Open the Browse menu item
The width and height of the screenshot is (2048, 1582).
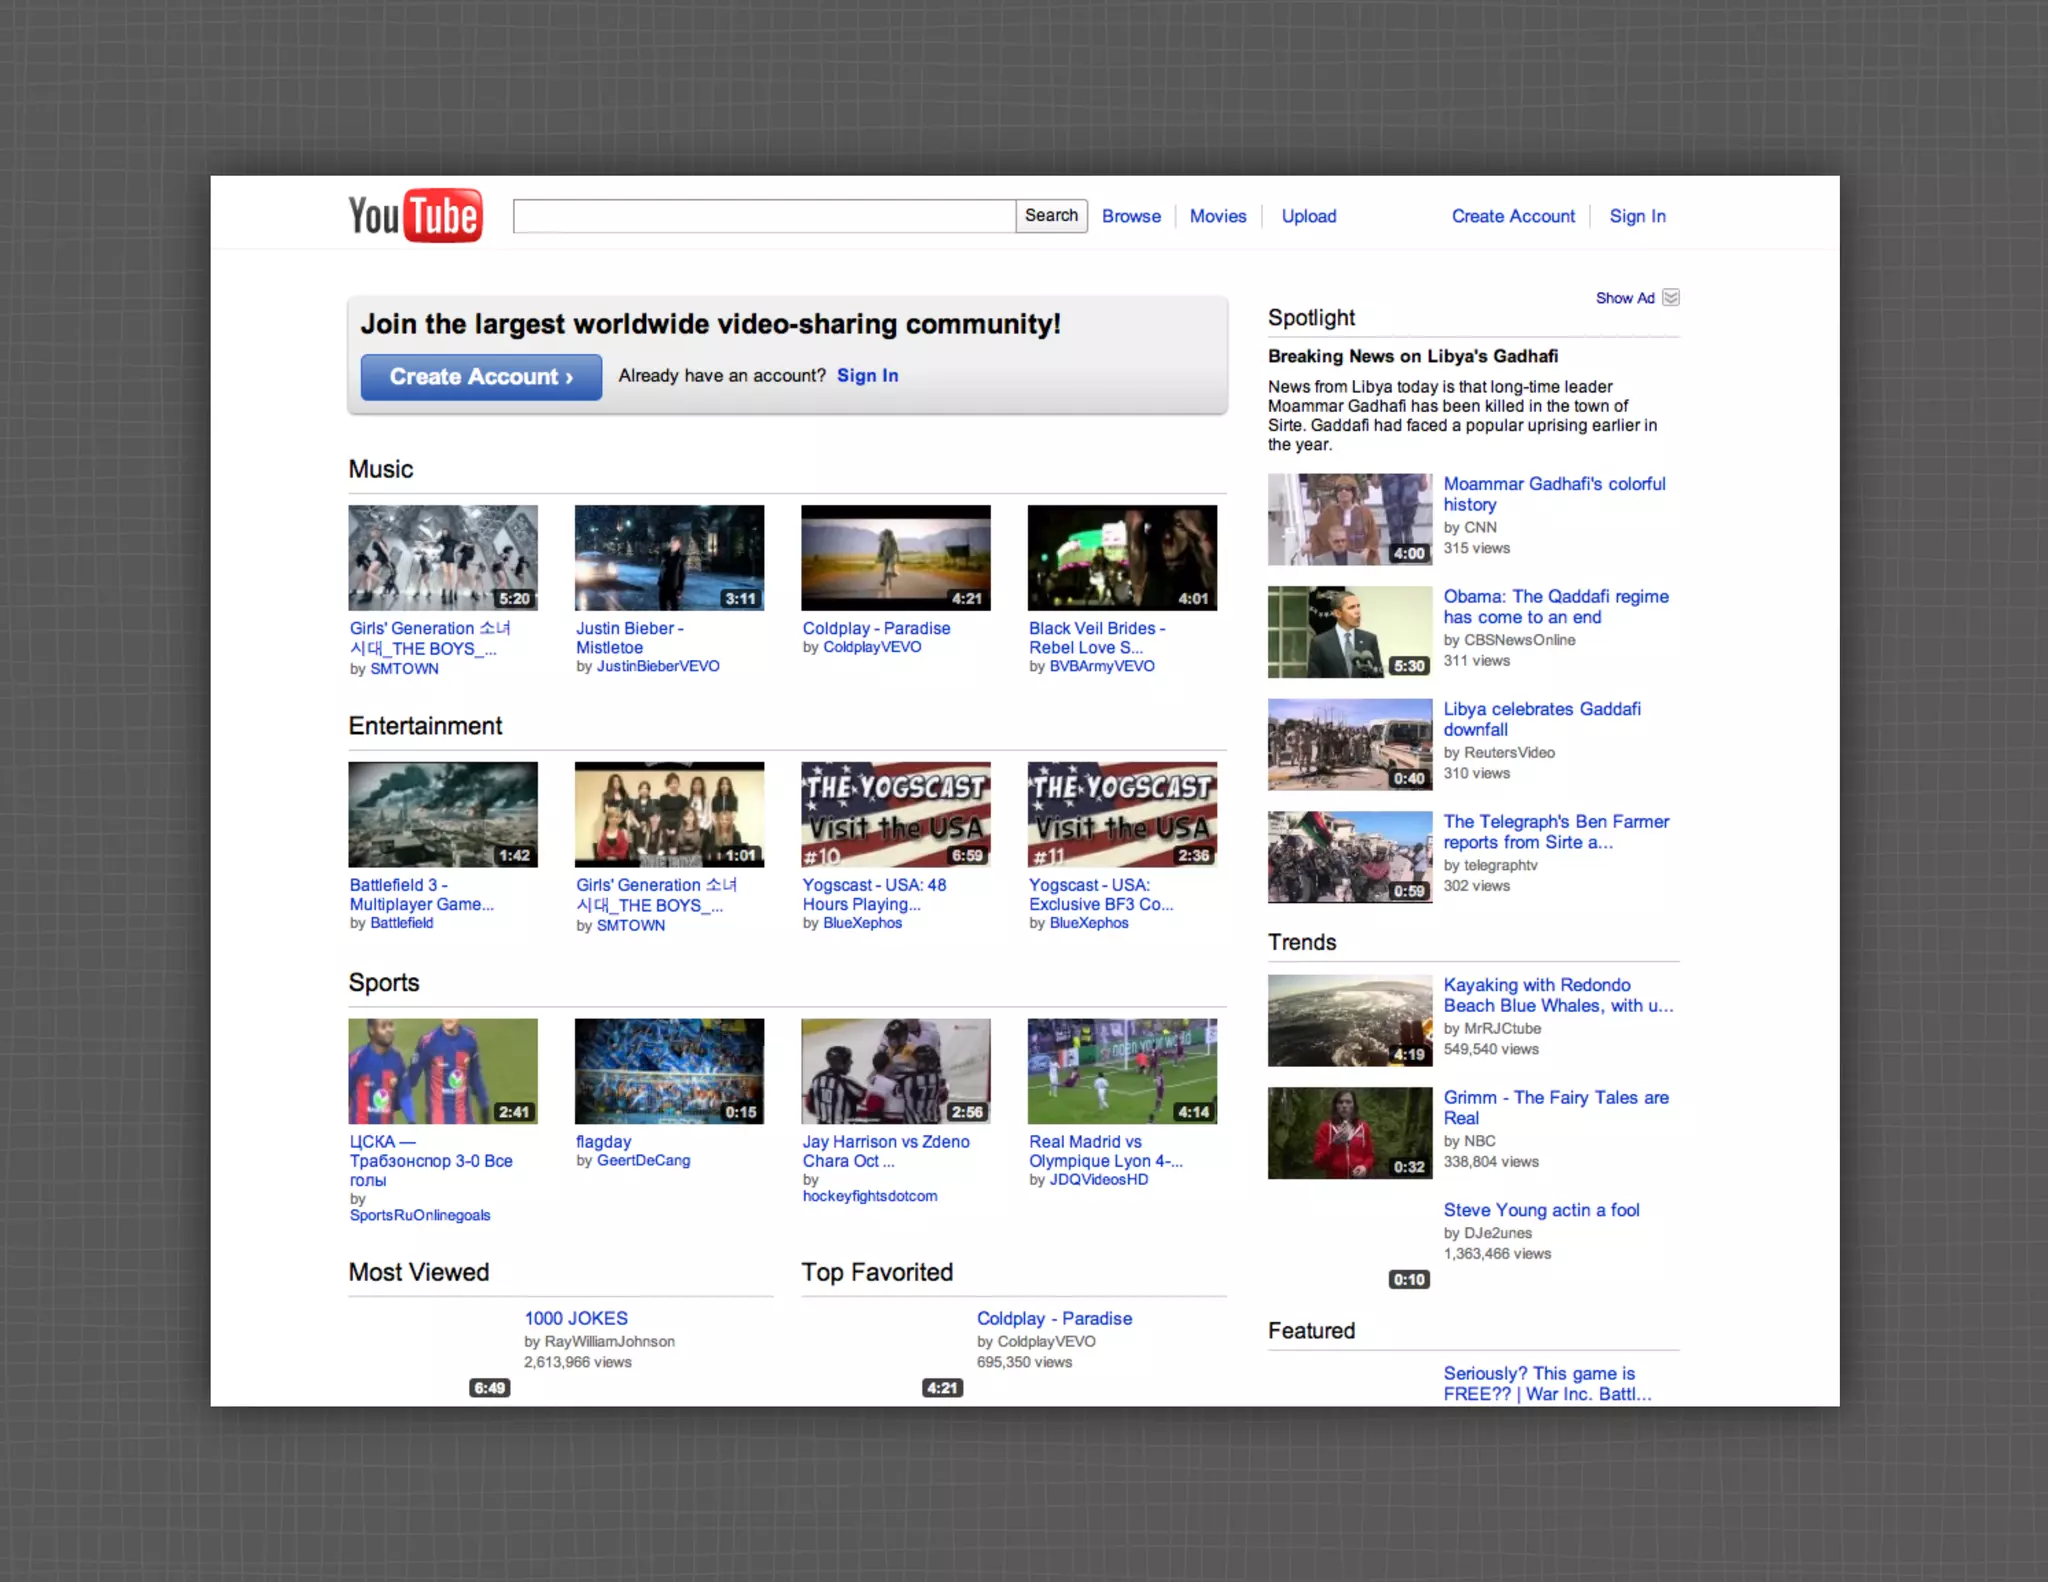[x=1131, y=216]
